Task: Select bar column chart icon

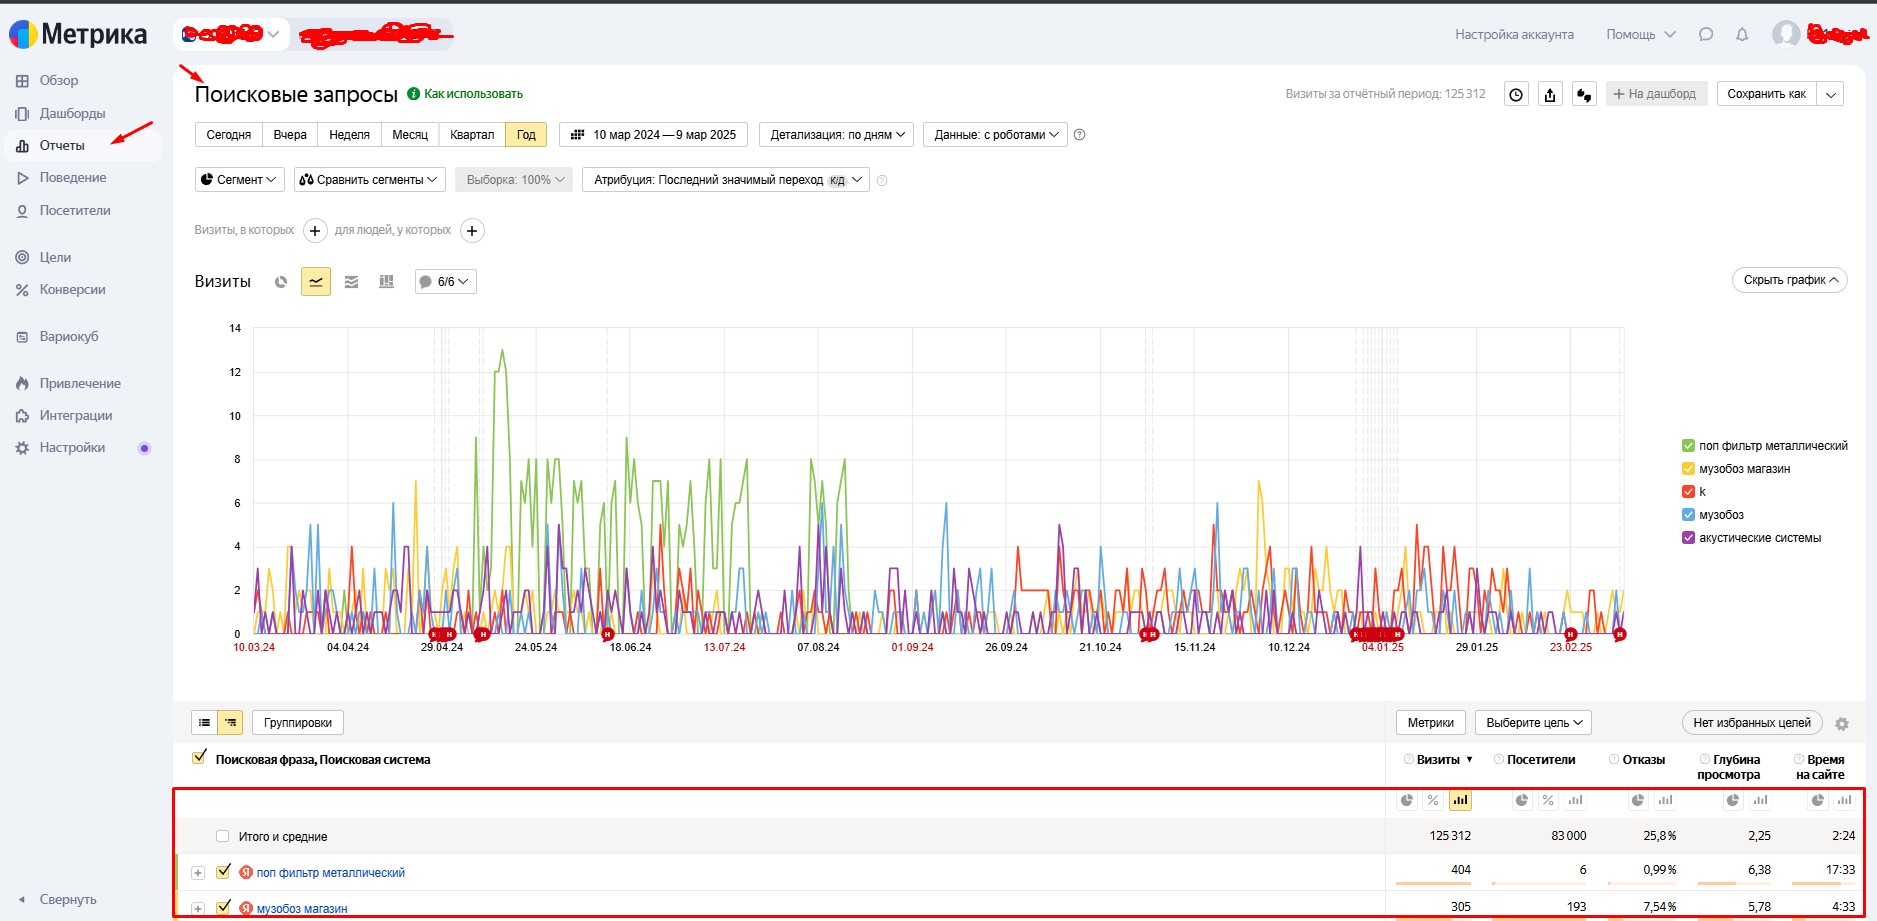Action: tap(386, 282)
